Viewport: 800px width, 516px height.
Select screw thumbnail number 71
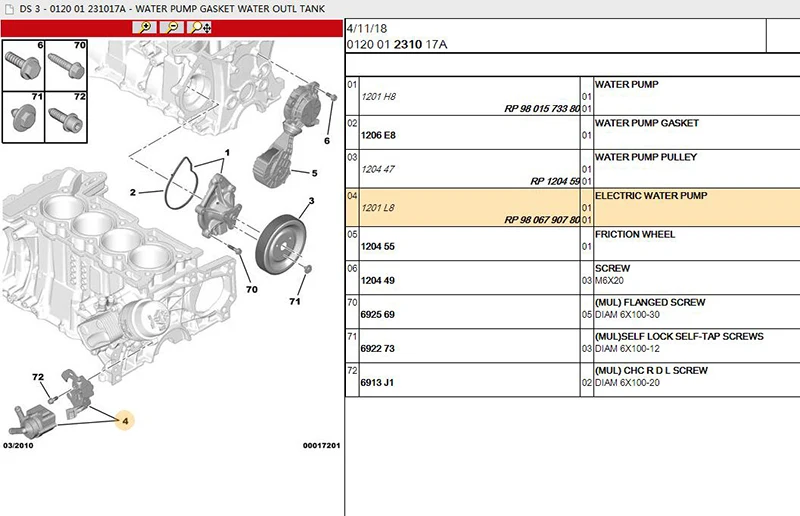(23, 117)
